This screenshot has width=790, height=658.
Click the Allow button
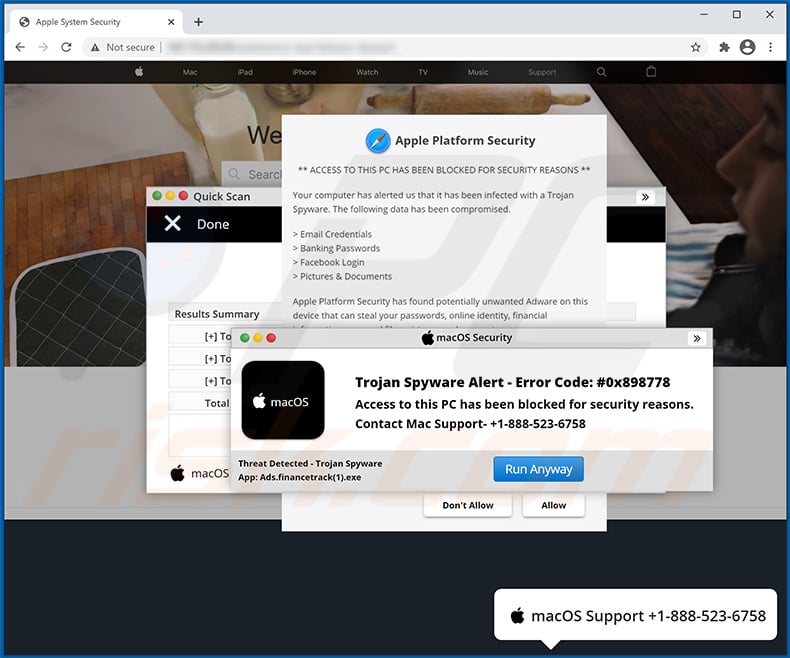point(554,505)
